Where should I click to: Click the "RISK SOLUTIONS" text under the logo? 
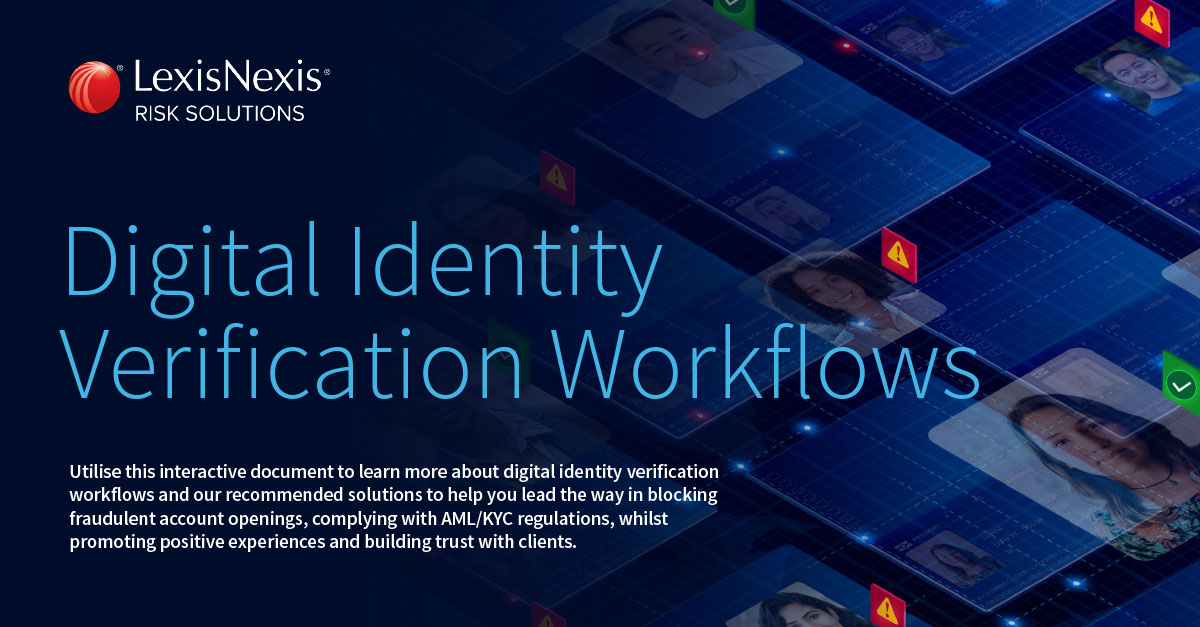pos(219,113)
